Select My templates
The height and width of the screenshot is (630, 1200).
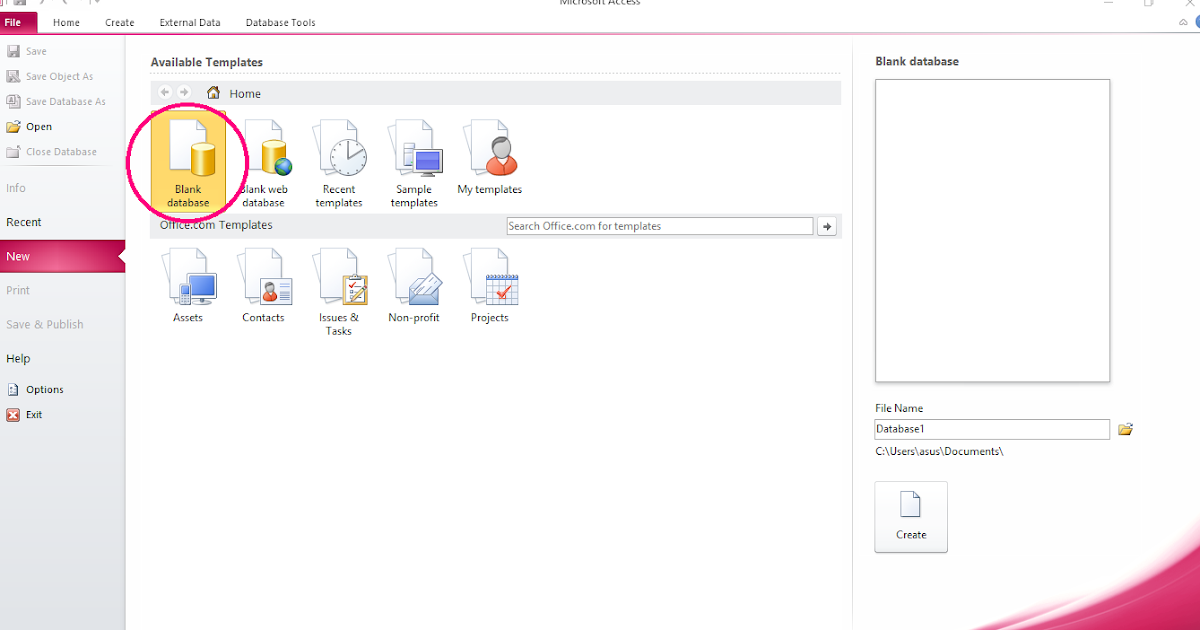[489, 160]
